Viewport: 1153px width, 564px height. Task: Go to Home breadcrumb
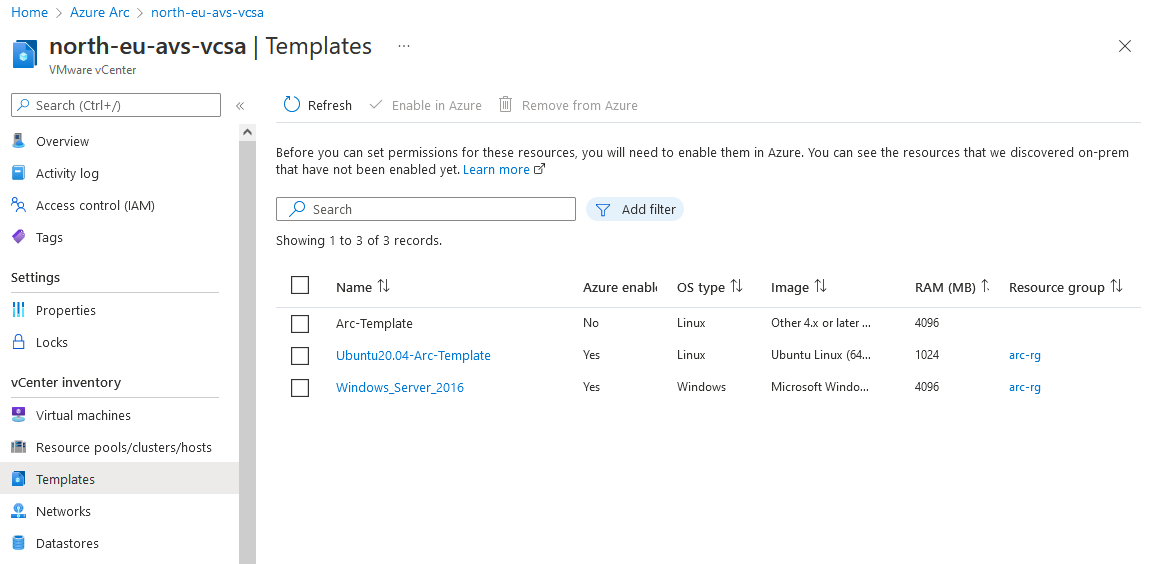click(29, 13)
